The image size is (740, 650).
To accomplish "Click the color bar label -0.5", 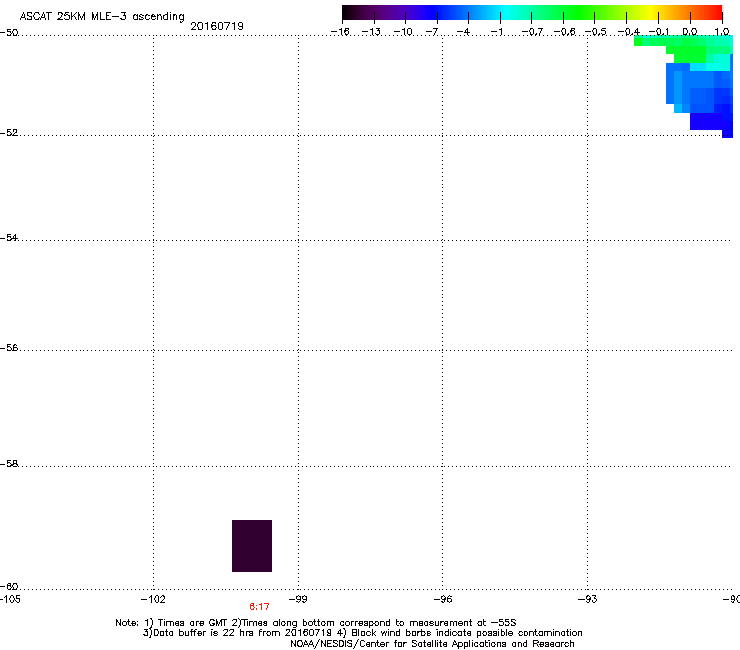I will pyautogui.click(x=596, y=32).
